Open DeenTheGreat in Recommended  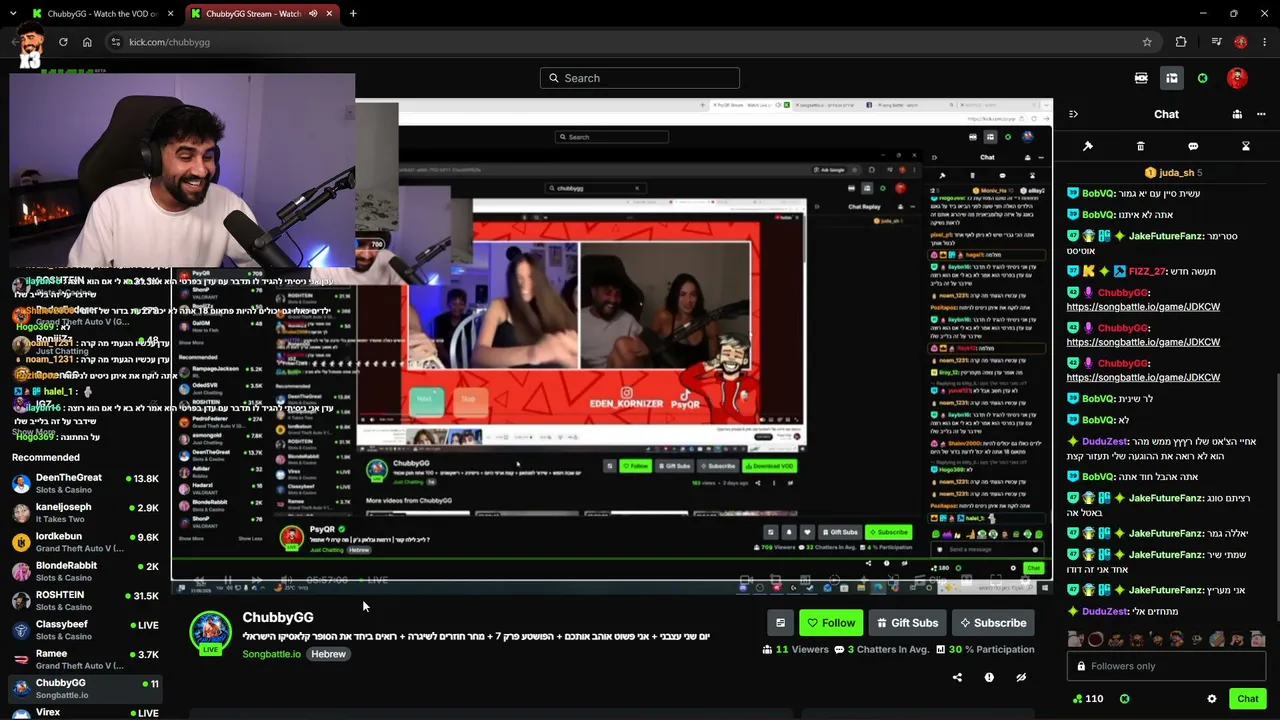point(85,484)
